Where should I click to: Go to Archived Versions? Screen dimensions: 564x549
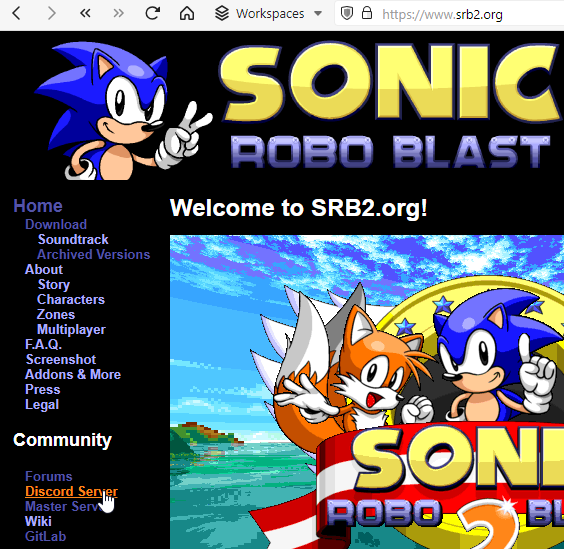pyautogui.click(x=94, y=255)
